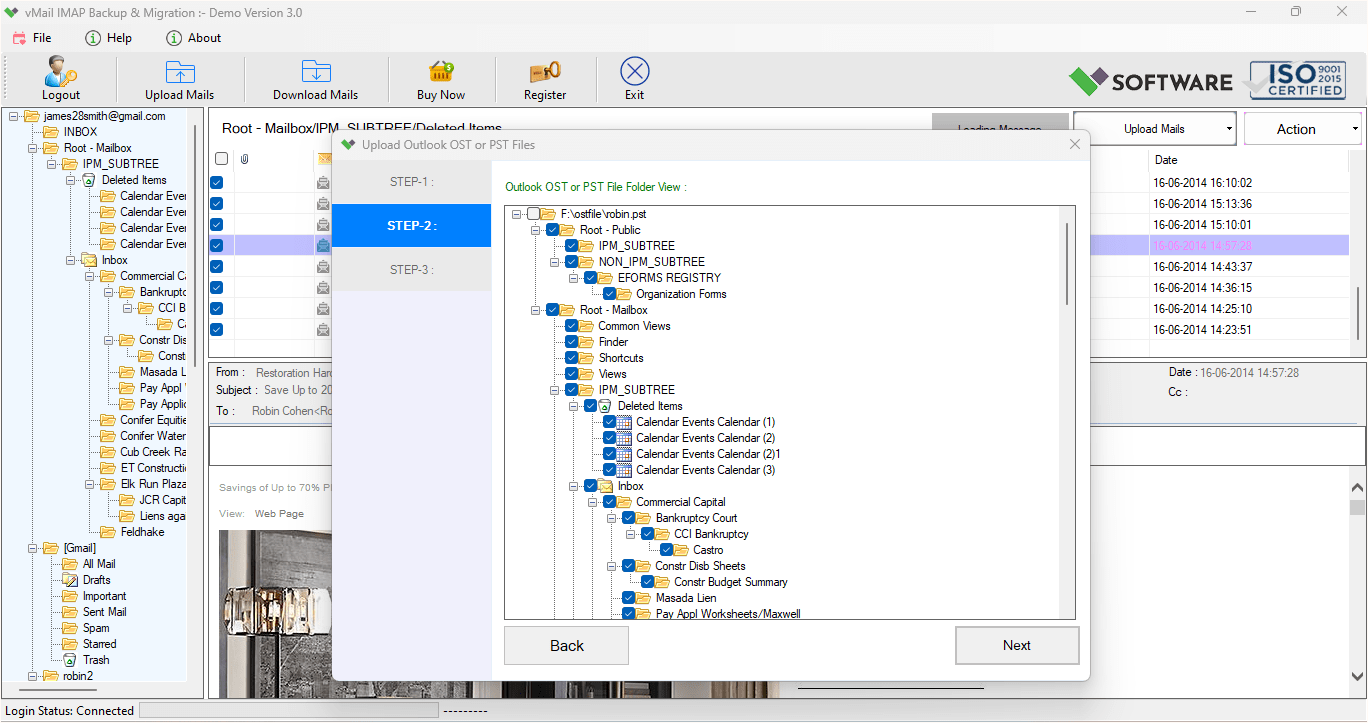1368x723 pixels.
Task: Uncheck the Commercial Capital checkbox
Action: (x=609, y=502)
